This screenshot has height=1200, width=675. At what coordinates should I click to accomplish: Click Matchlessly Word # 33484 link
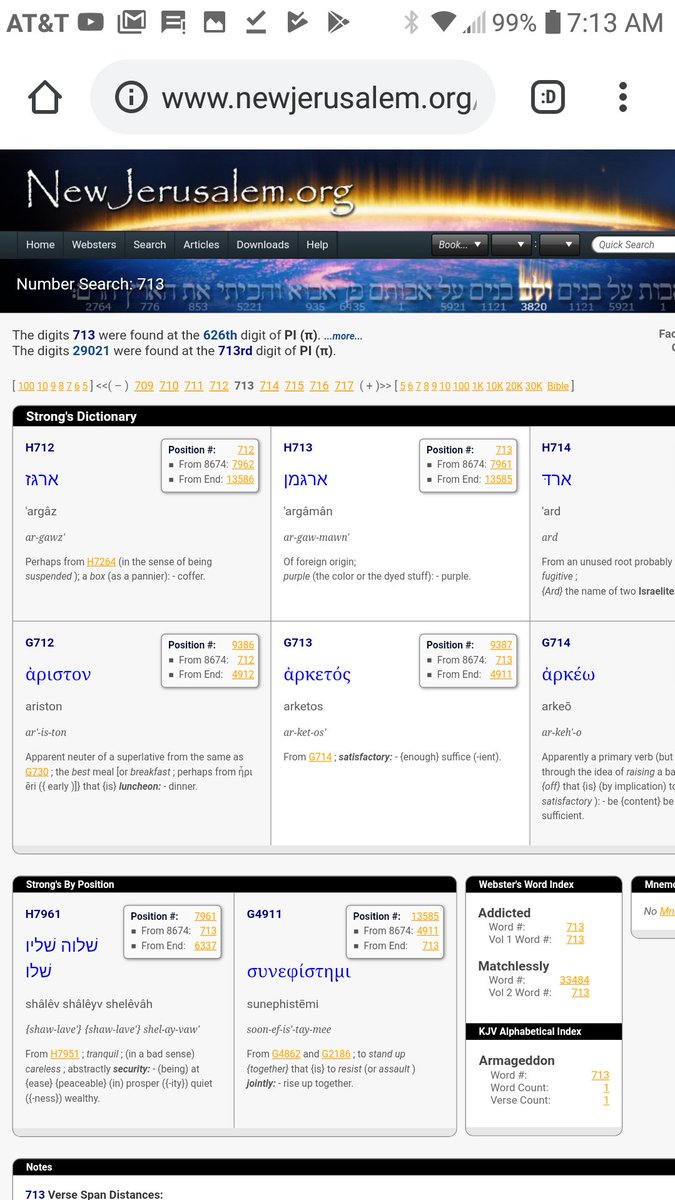click(574, 981)
